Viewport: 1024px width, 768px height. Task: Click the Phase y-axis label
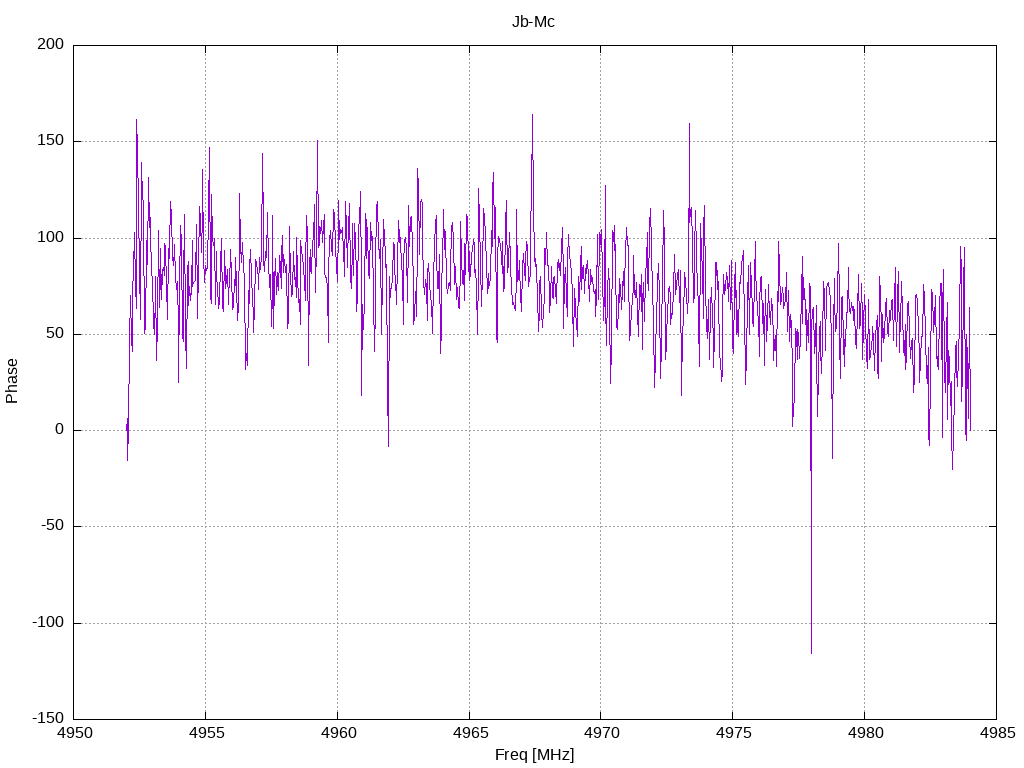12,381
